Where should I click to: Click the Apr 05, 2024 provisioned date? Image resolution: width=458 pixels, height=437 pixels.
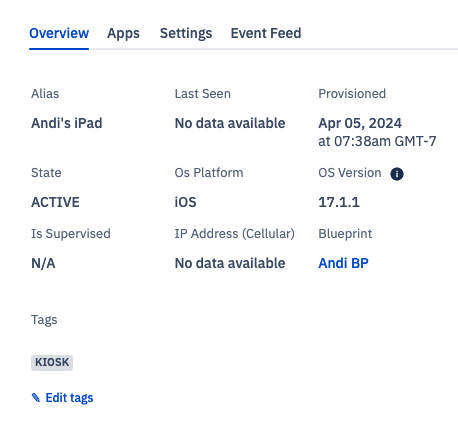tap(360, 123)
